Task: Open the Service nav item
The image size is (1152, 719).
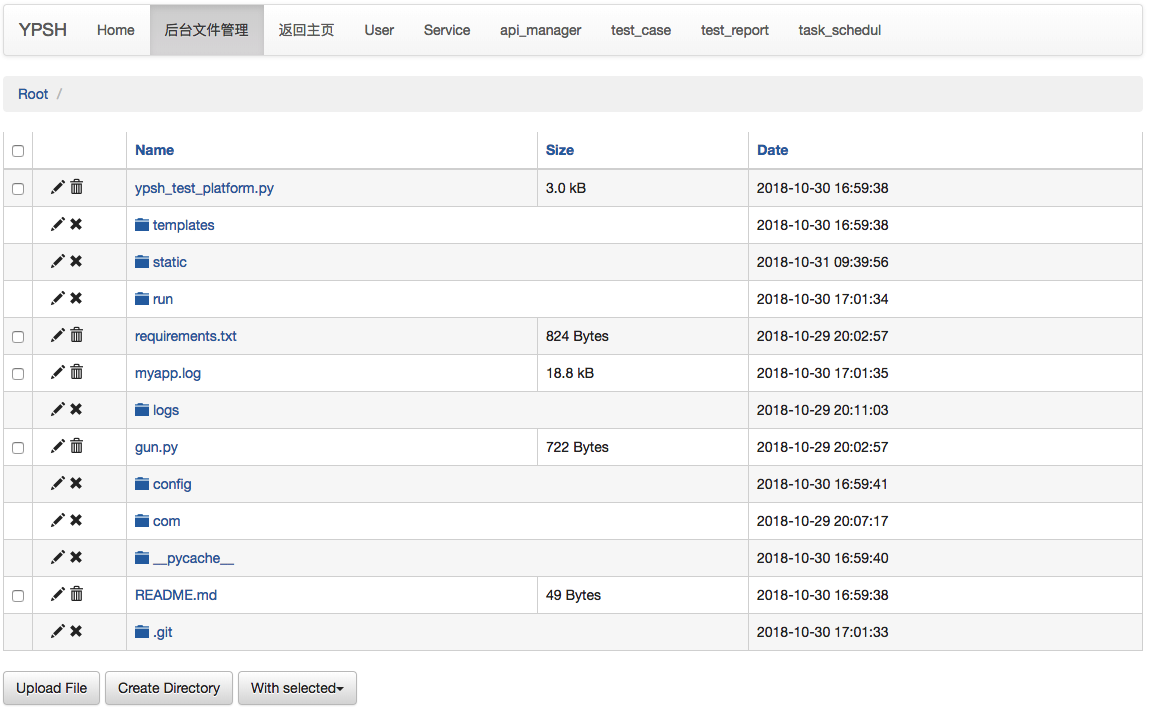Action: point(447,30)
